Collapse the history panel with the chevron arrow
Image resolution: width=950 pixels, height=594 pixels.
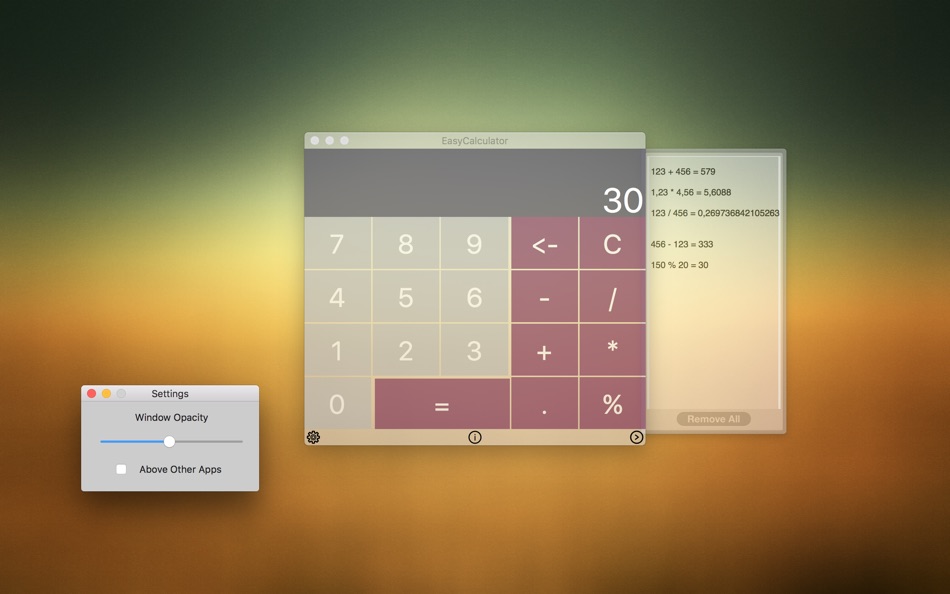pos(637,437)
